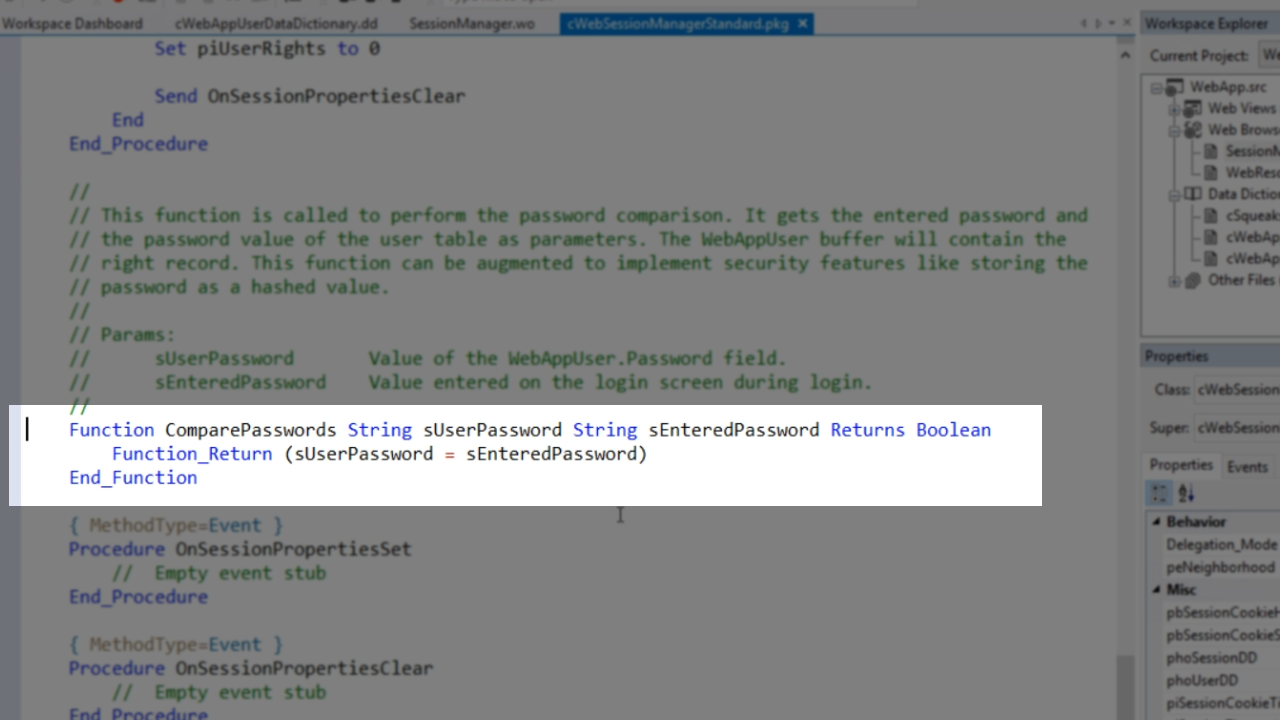
Task: Sort properties alphabetically
Action: tap(1187, 493)
